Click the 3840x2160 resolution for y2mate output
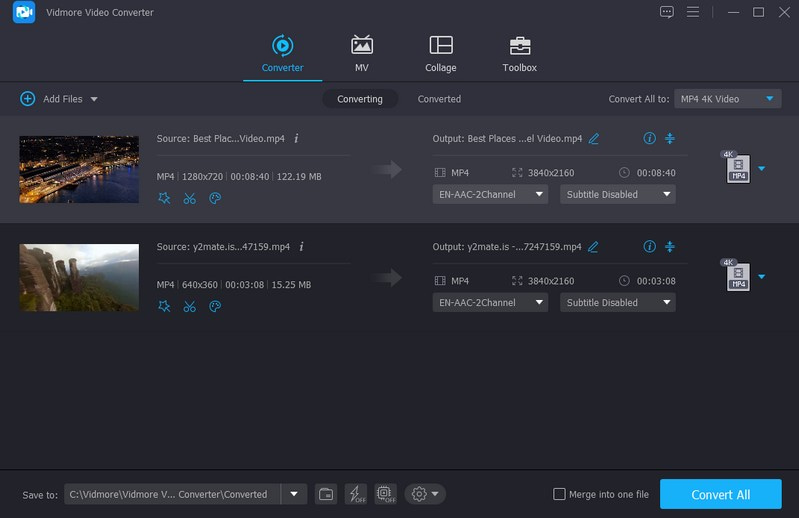799x518 pixels. coord(551,281)
